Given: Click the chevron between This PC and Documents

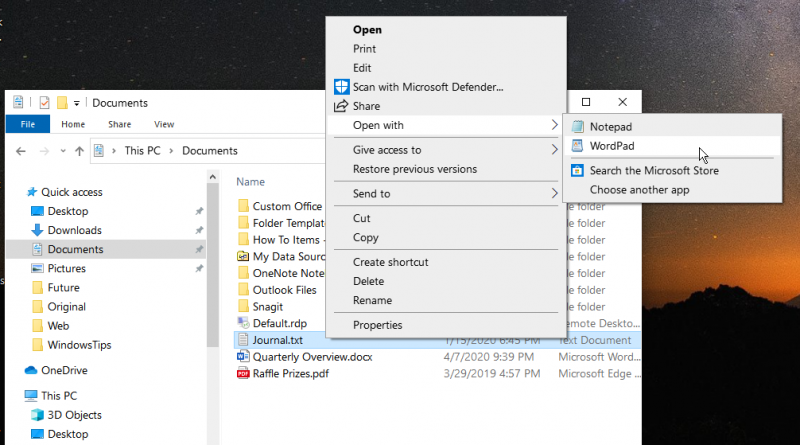Looking at the screenshot, I should coord(171,151).
